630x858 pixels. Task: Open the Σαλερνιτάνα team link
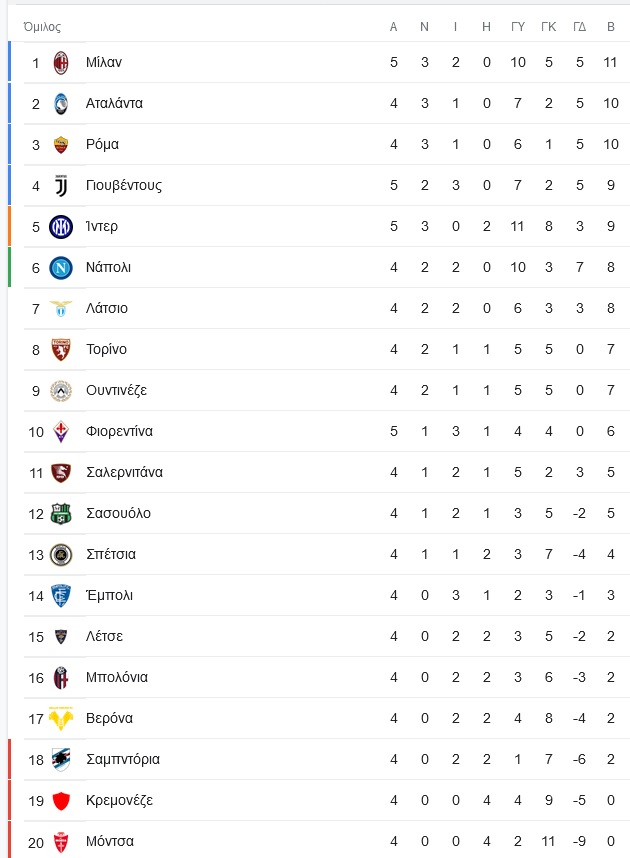(124, 472)
